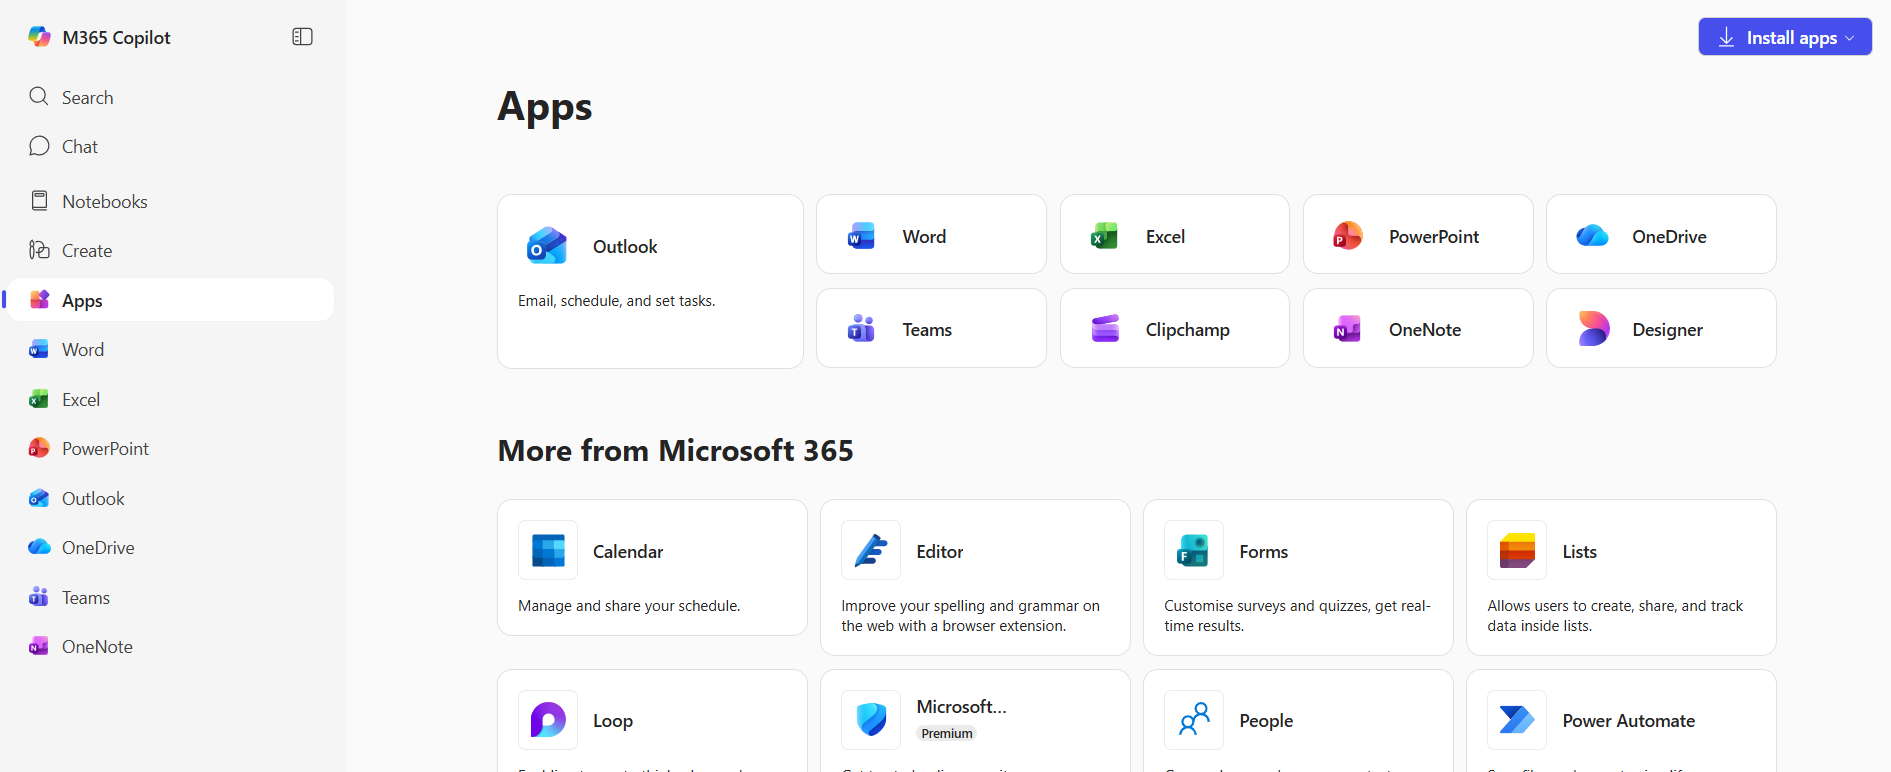This screenshot has height=772, width=1891.
Task: Open Excel from the sidebar
Action: coord(170,399)
